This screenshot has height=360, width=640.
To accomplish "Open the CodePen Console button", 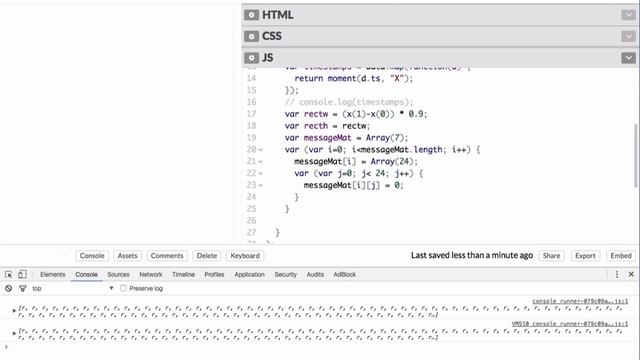I will click(x=92, y=256).
